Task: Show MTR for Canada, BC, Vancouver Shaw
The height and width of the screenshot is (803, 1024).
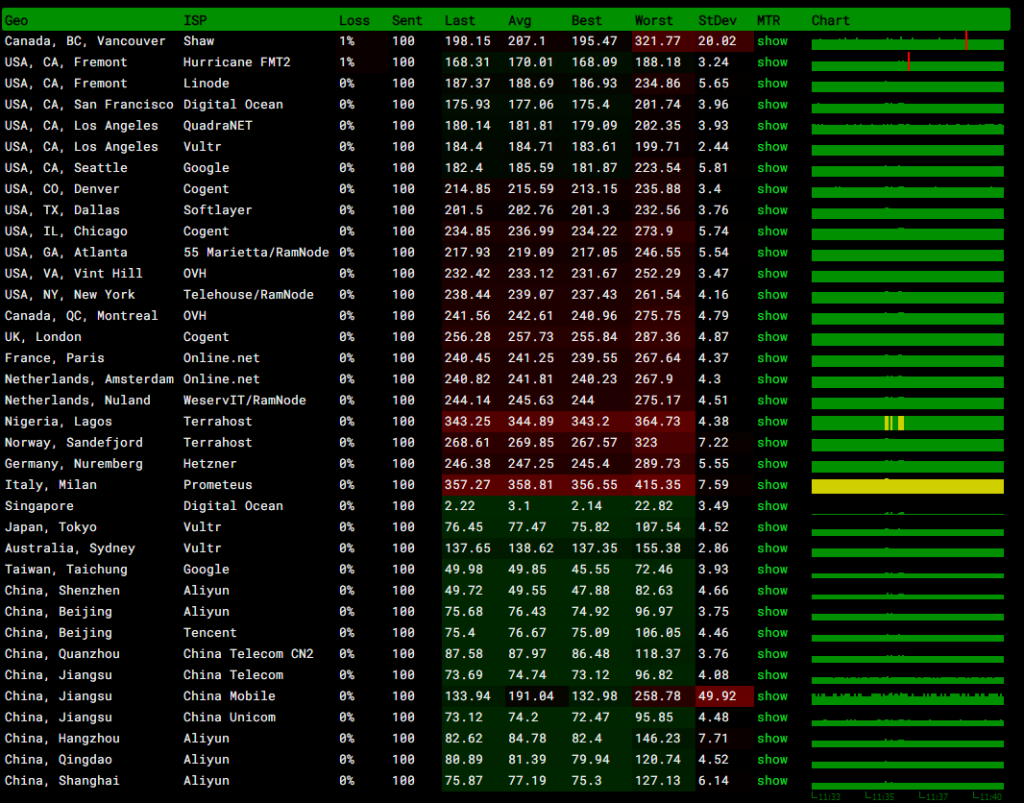Action: pos(773,41)
